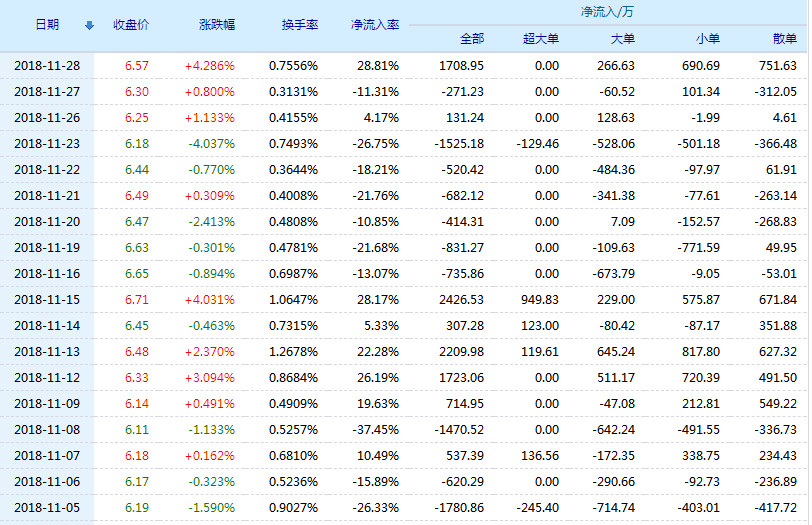Click the blue sort arrow beside 日期
This screenshot has width=812, height=525.
(x=89, y=25)
